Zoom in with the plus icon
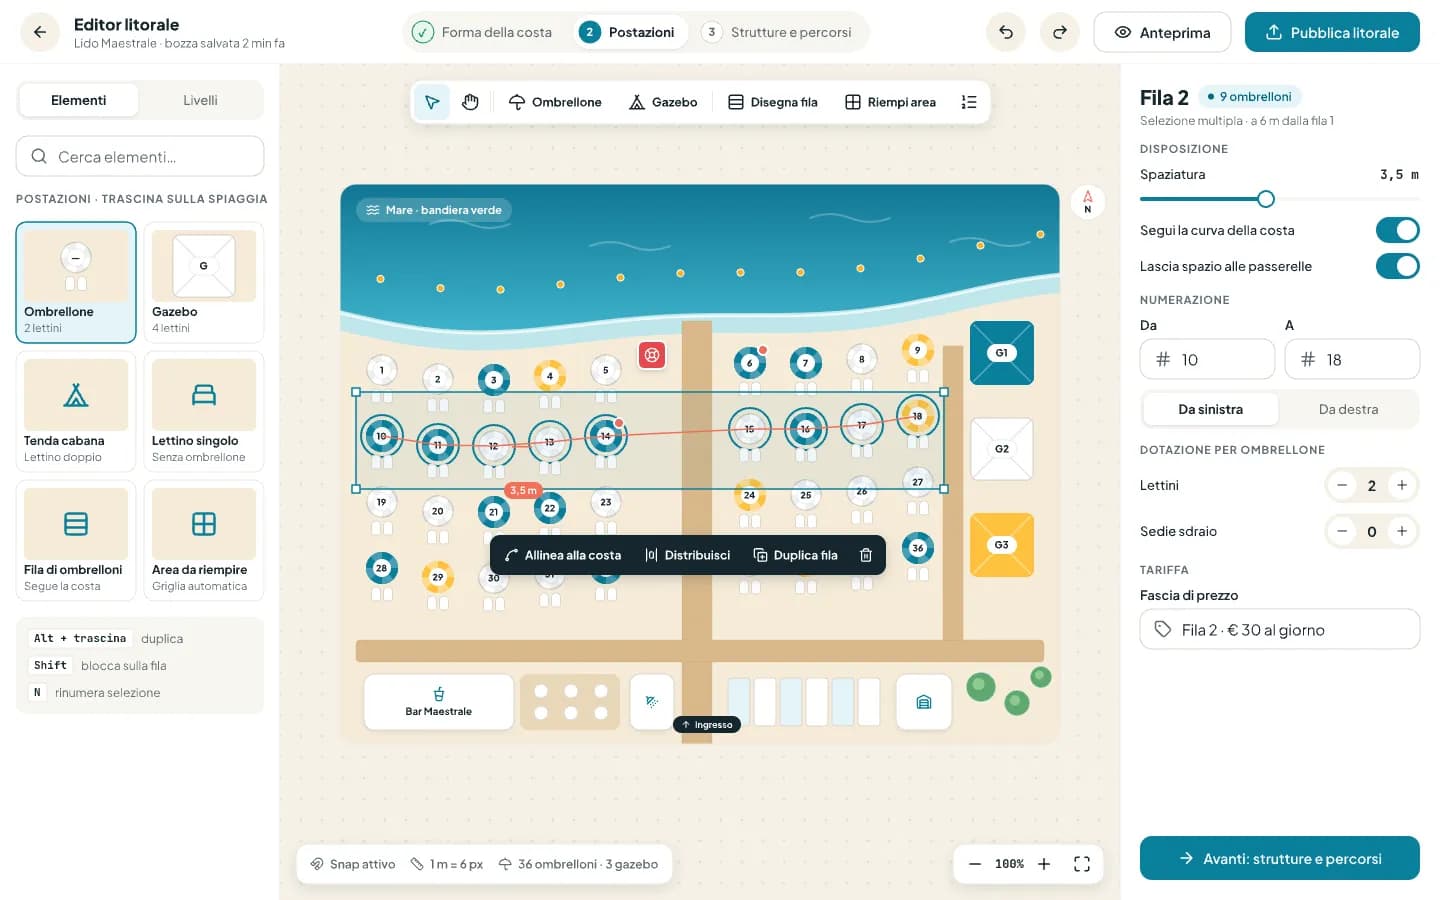This screenshot has height=900, width=1440. click(1044, 864)
